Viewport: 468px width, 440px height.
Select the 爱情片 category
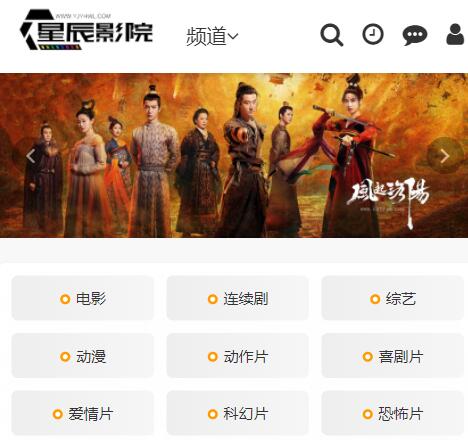coord(83,413)
